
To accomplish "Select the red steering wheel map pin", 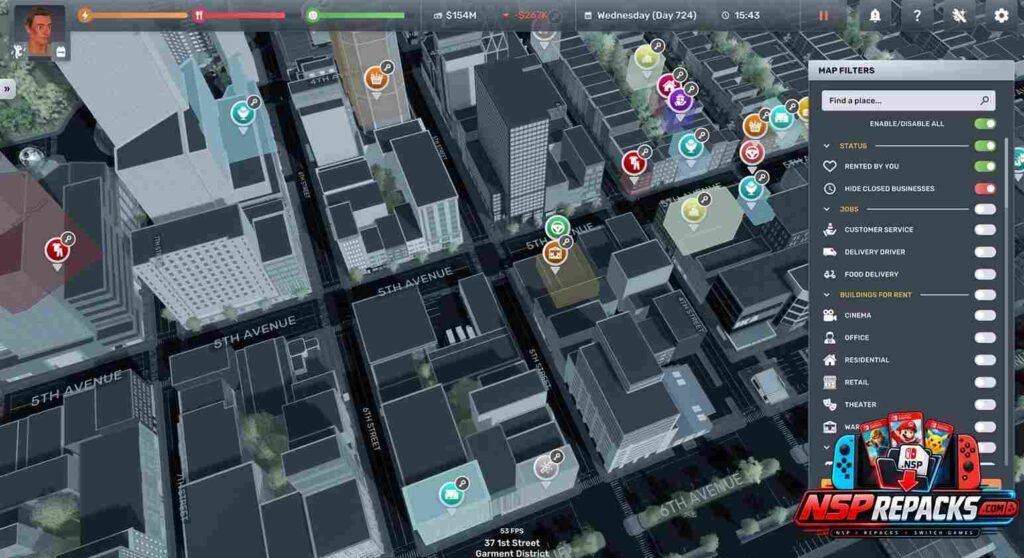I will coord(752,153).
